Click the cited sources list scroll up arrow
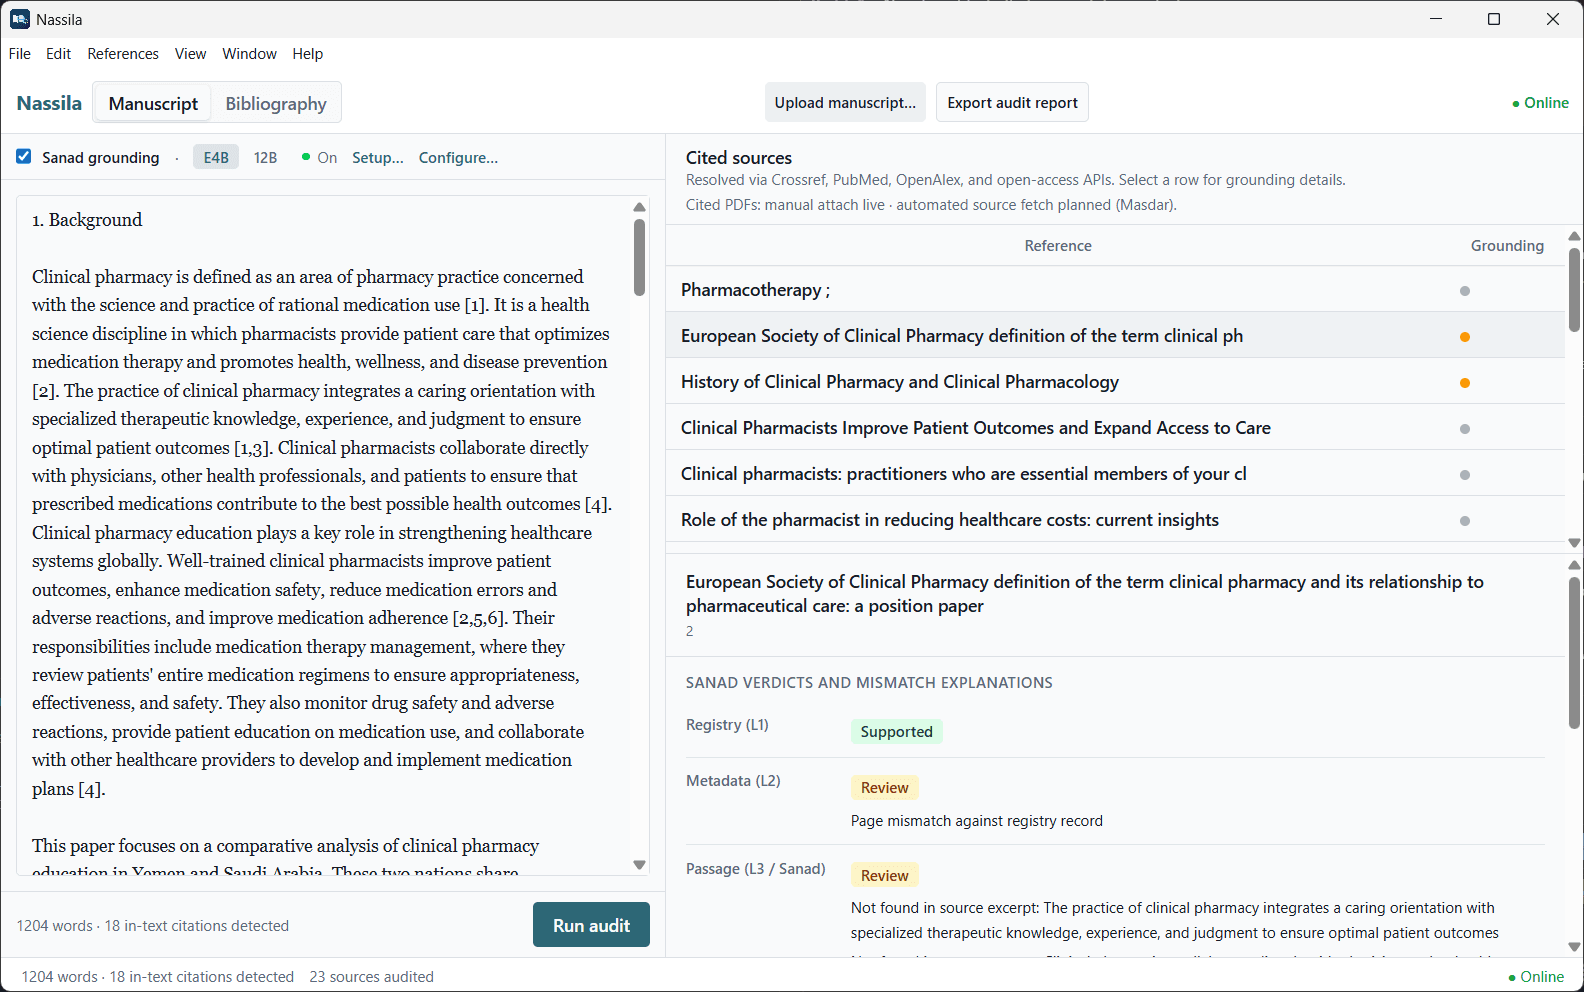This screenshot has height=992, width=1584. pyautogui.click(x=1574, y=237)
